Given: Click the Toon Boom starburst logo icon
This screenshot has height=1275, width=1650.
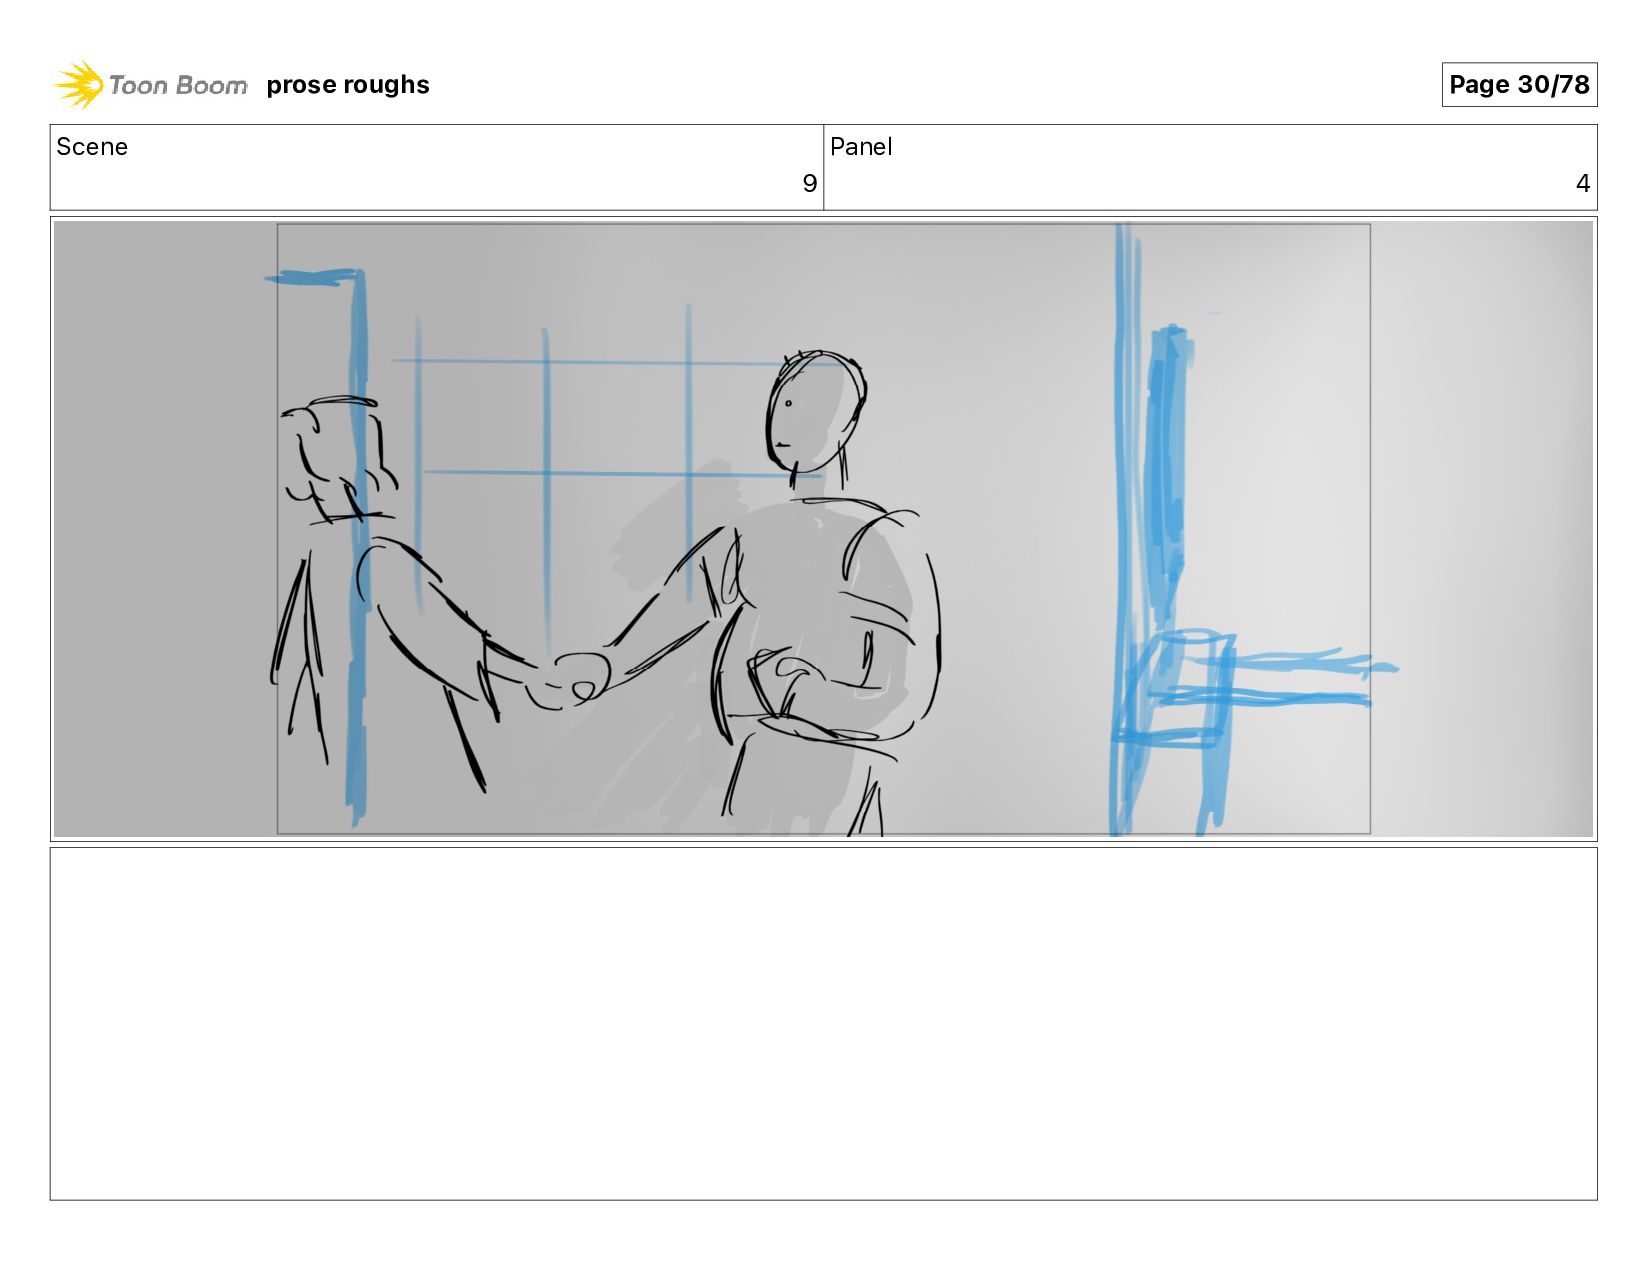Looking at the screenshot, I should click(x=79, y=84).
